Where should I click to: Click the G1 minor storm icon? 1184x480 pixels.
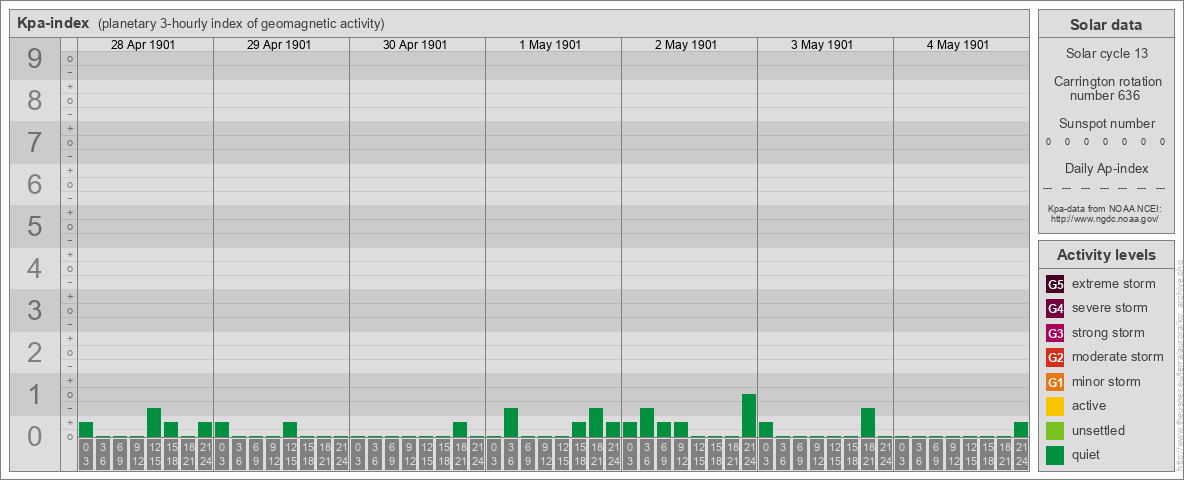(x=1055, y=382)
